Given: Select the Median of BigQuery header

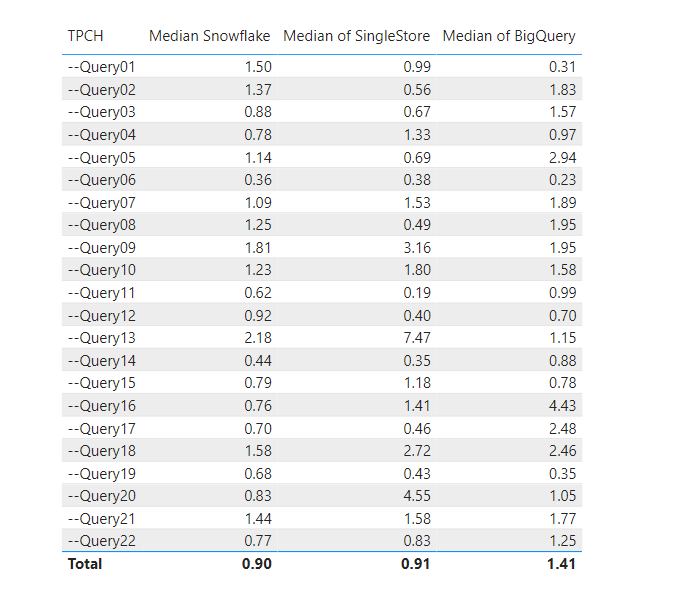Looking at the screenshot, I should [x=508, y=36].
